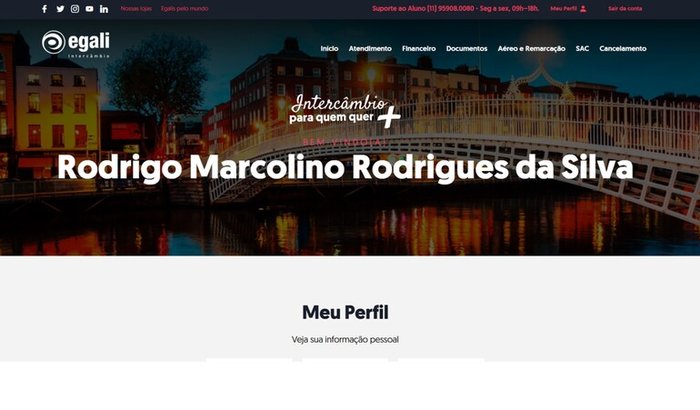Click the Intercâmbio para quem quer + banner
The height and width of the screenshot is (410, 700).
click(x=345, y=111)
